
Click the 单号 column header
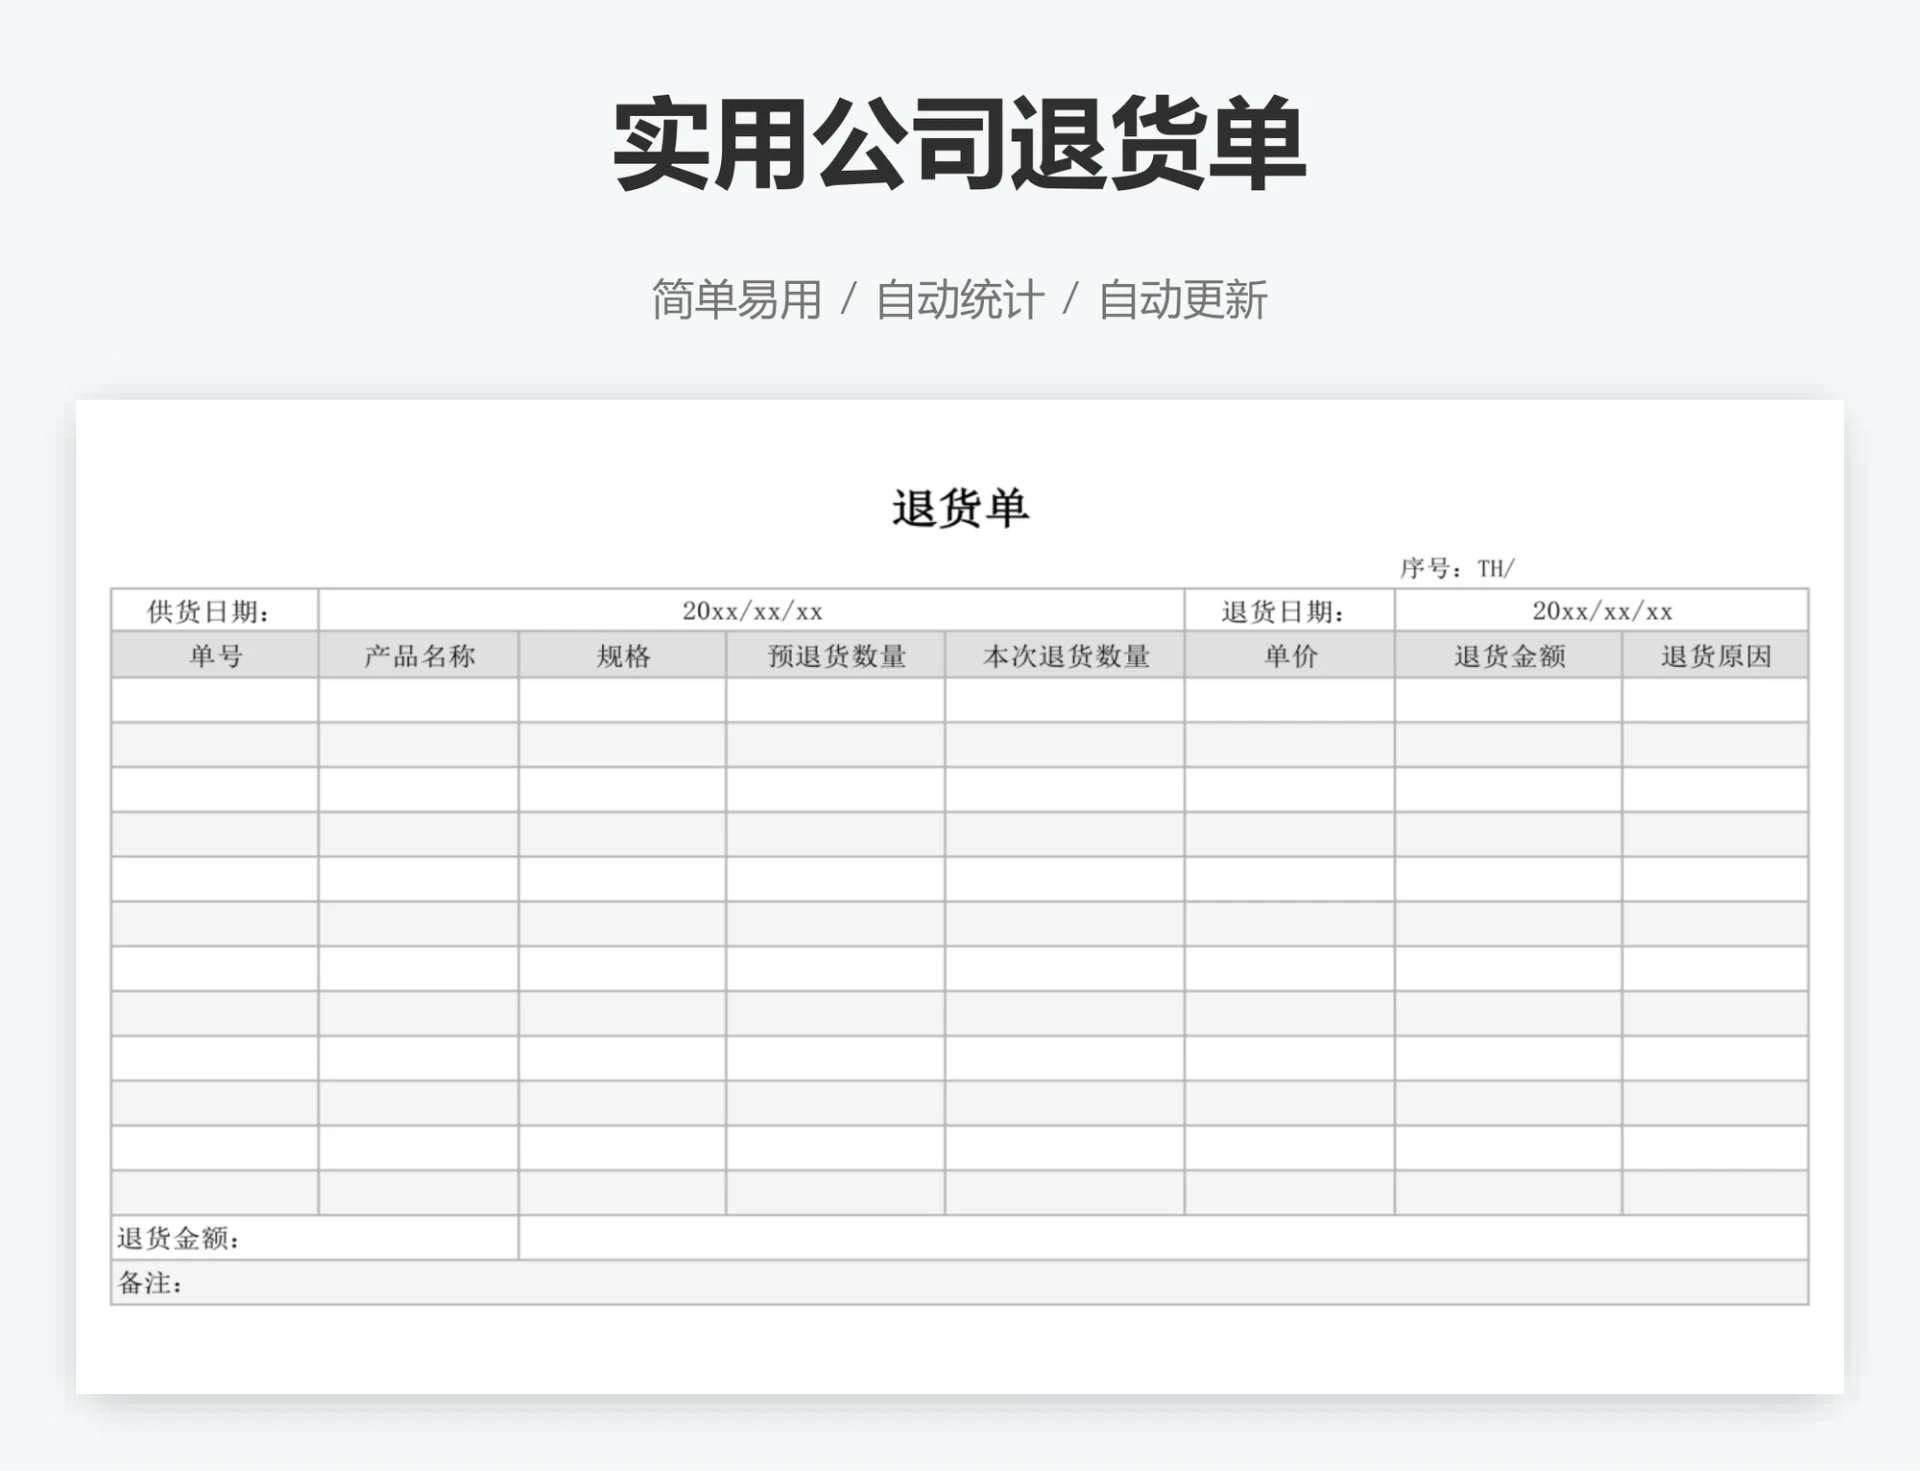pos(215,657)
